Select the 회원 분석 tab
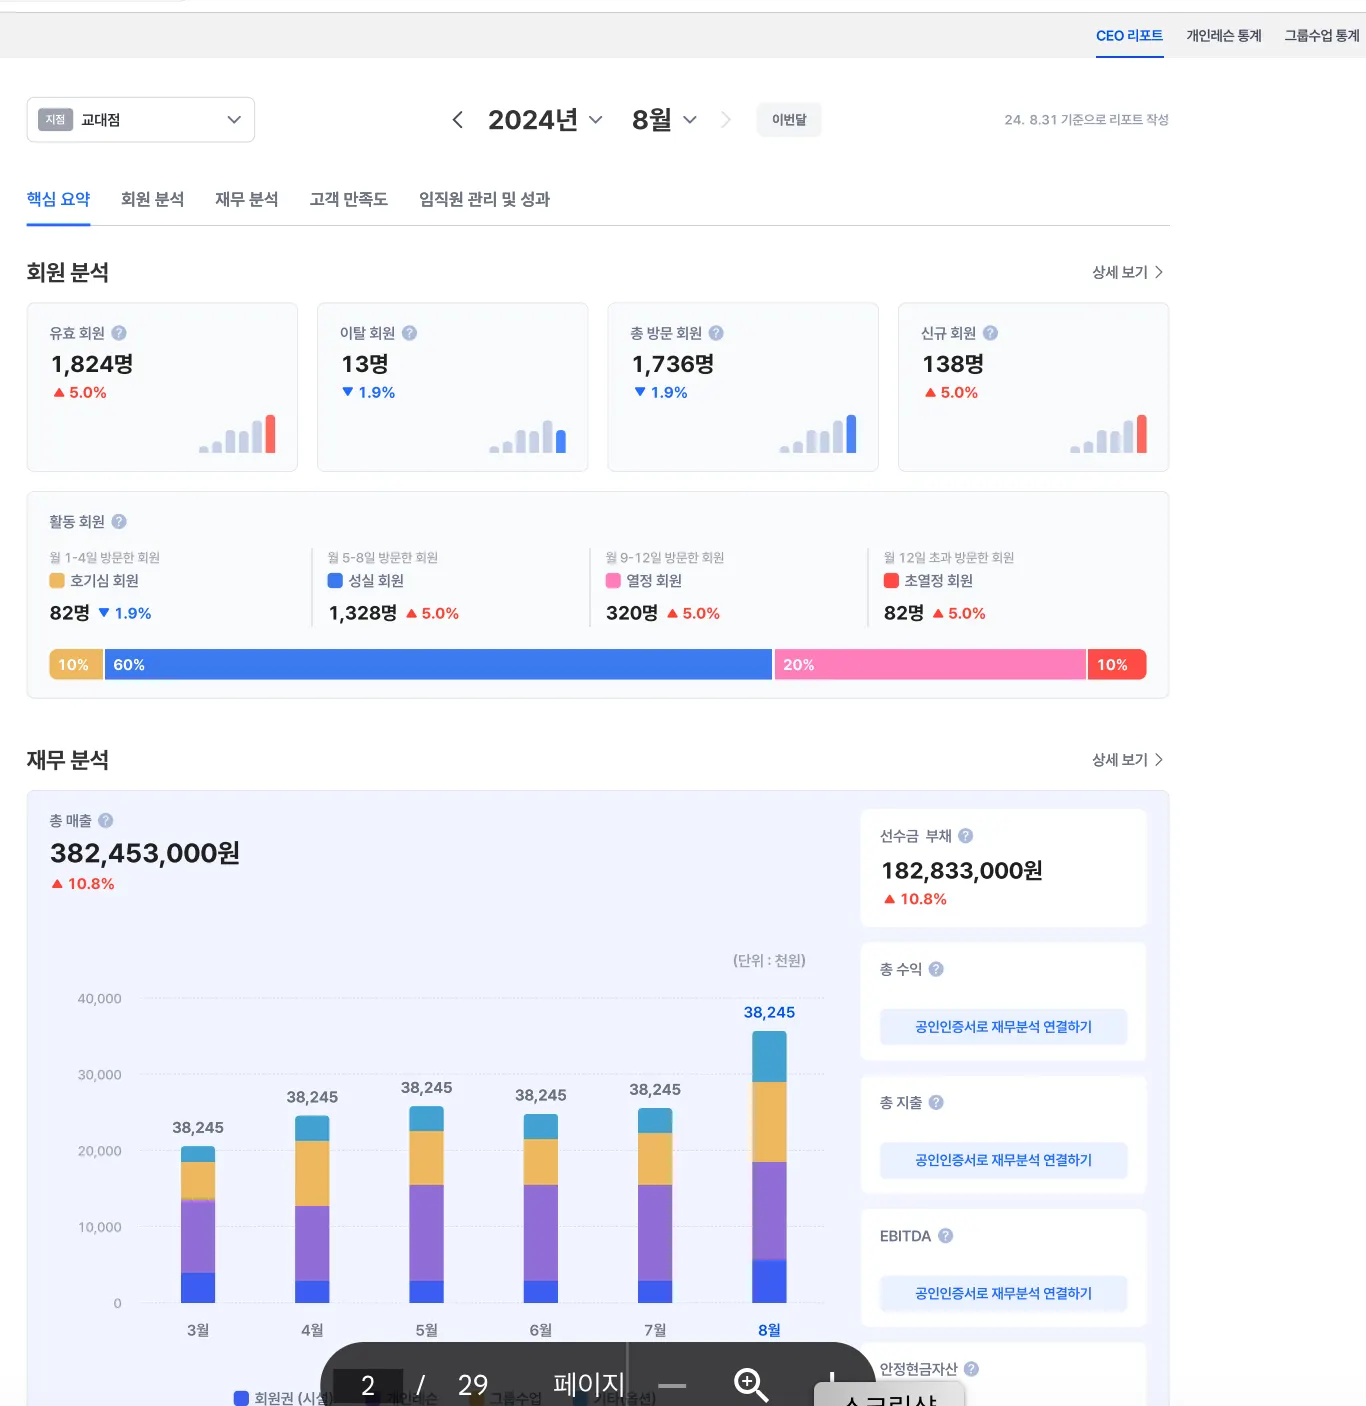 click(x=152, y=199)
